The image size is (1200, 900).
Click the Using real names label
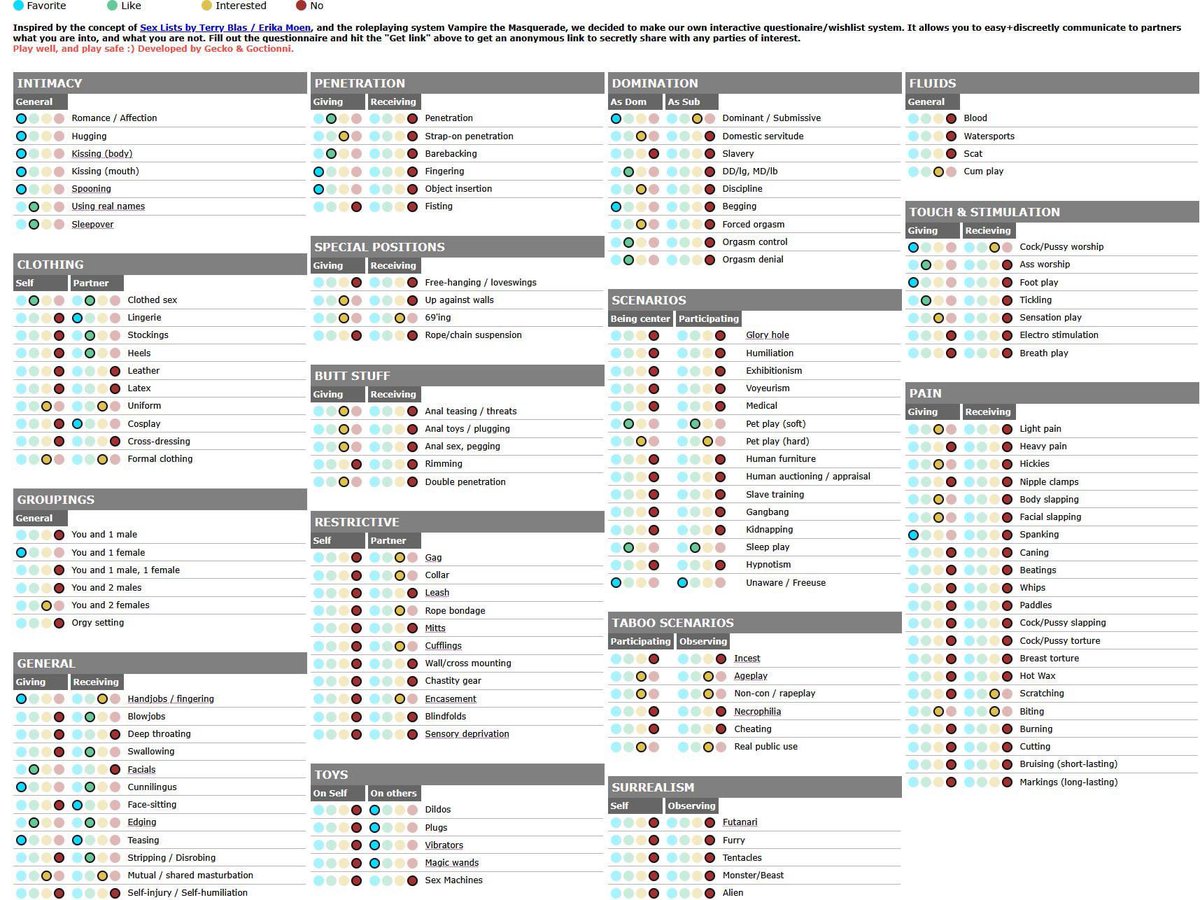click(108, 206)
